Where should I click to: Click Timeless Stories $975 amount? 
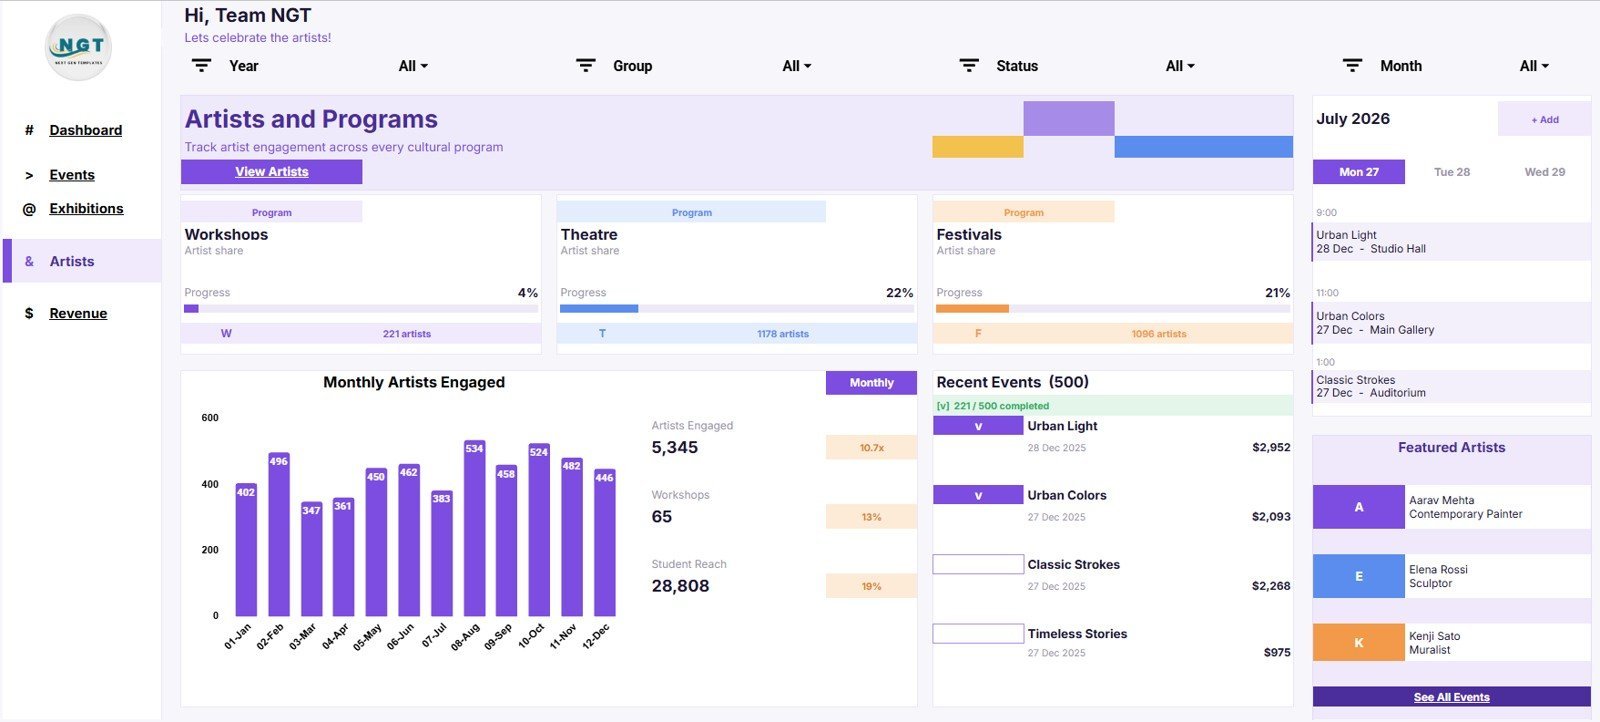(x=1276, y=652)
